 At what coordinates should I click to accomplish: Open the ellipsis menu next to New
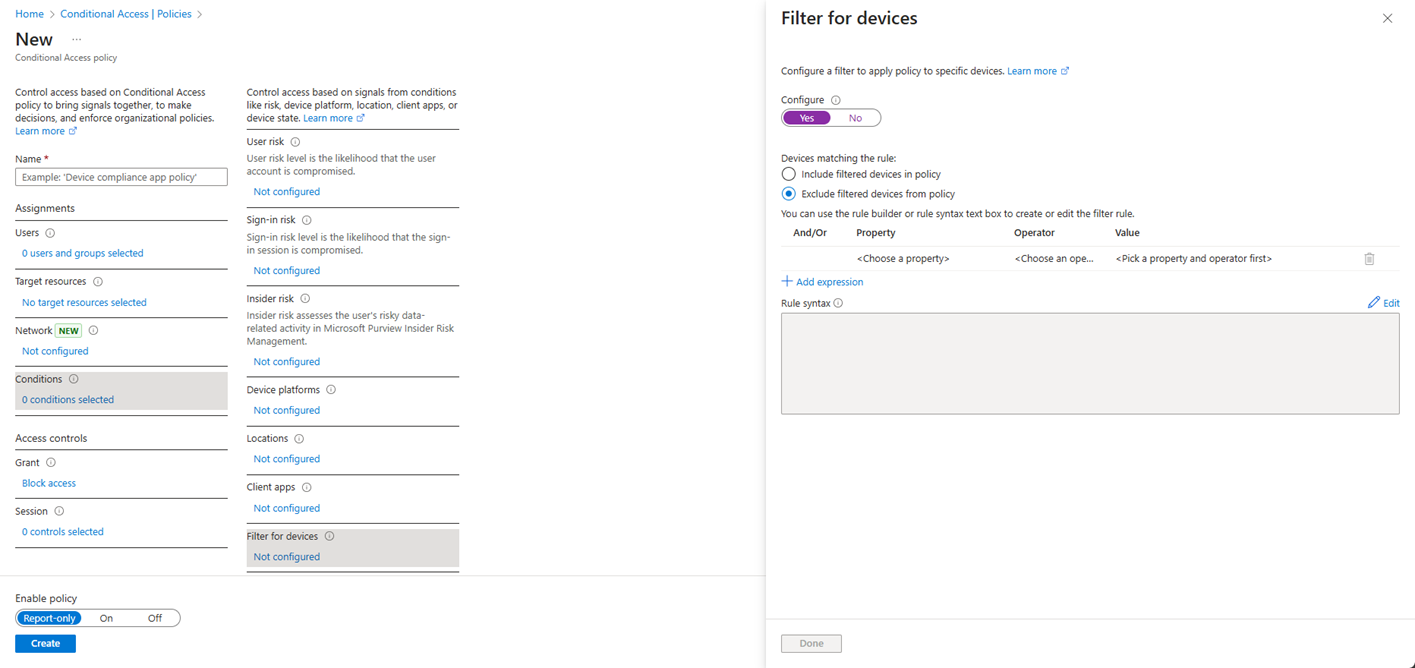click(76, 40)
